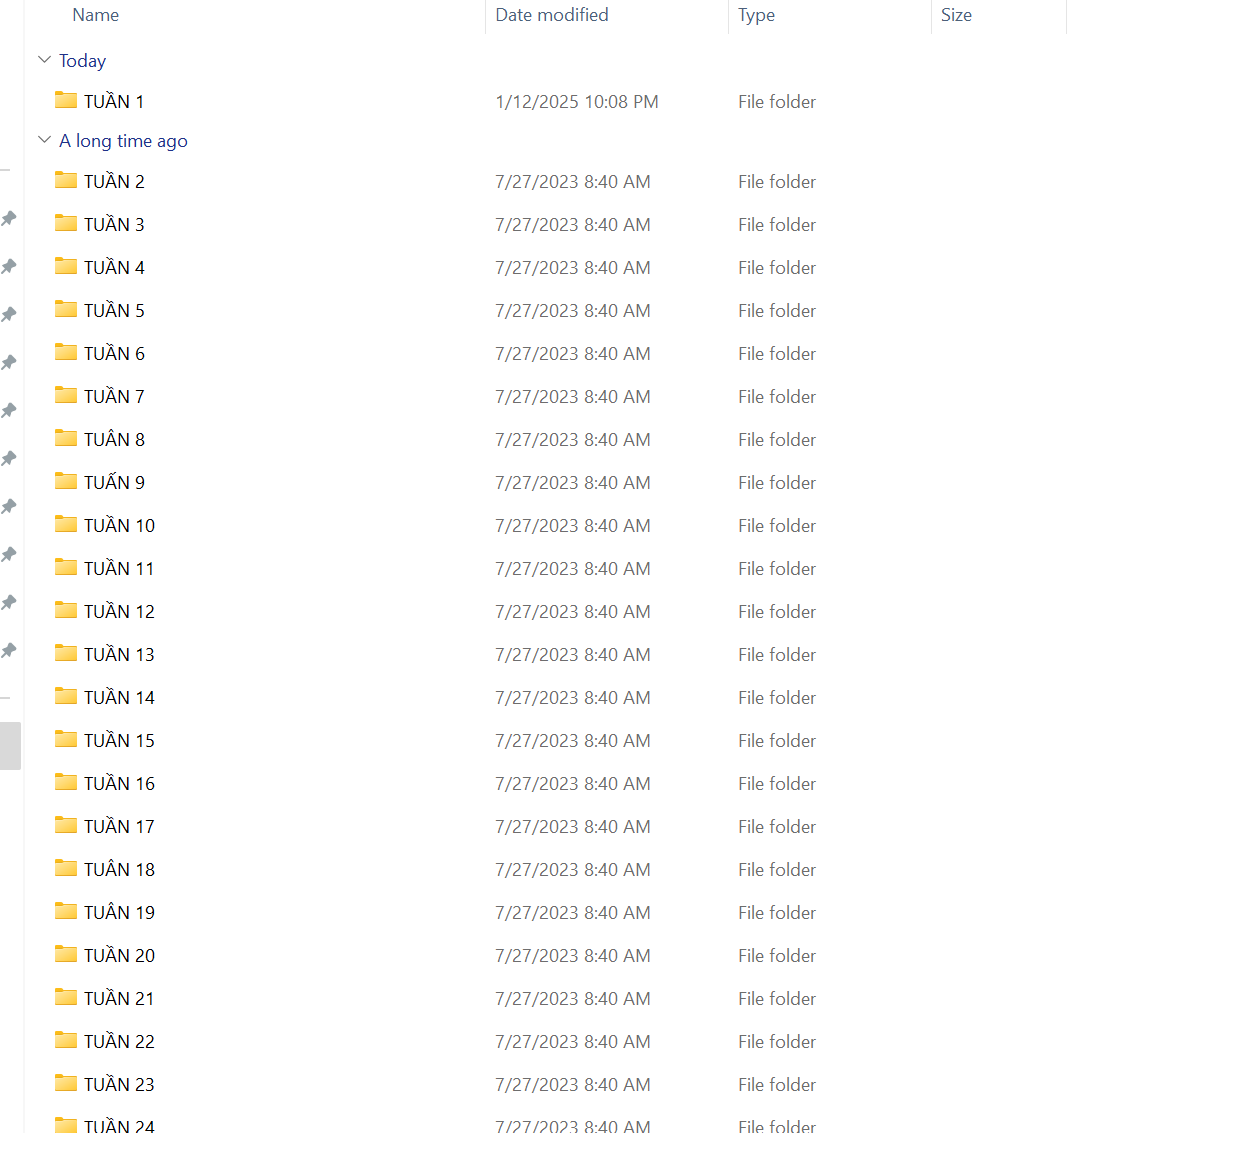Select folder icon of TUẦN 18
Screen dimensions: 1237x1153
tap(66, 868)
